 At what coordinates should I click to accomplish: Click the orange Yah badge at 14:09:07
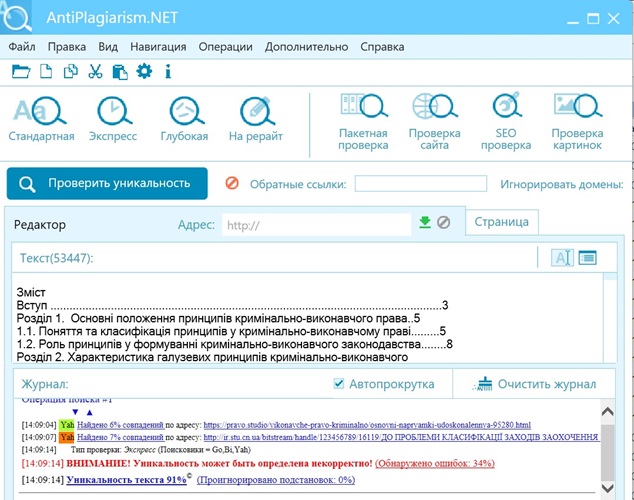(67, 437)
